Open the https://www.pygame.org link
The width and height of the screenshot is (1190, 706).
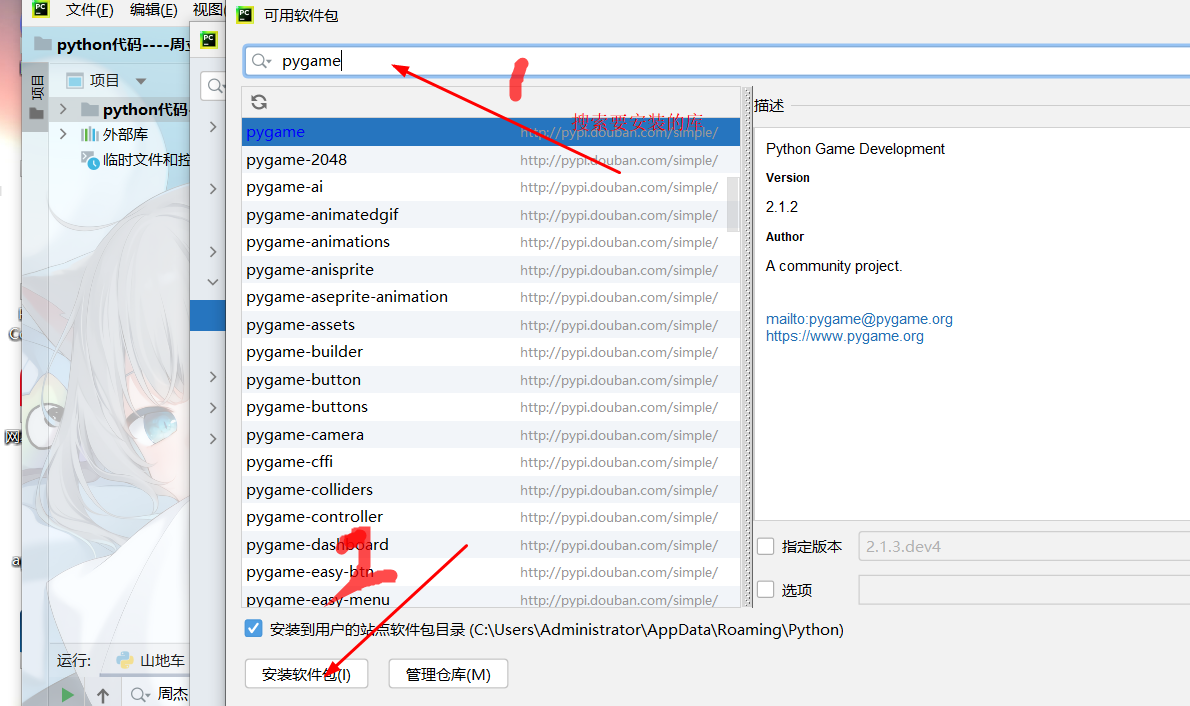pyautogui.click(x=845, y=336)
